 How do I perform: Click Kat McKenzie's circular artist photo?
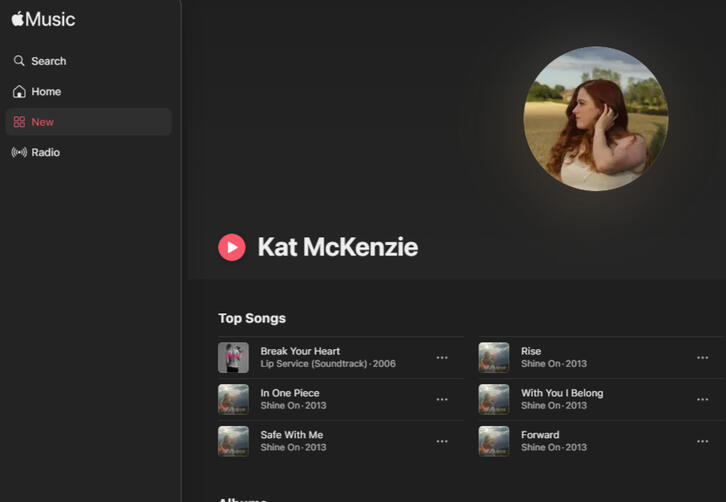(x=596, y=119)
